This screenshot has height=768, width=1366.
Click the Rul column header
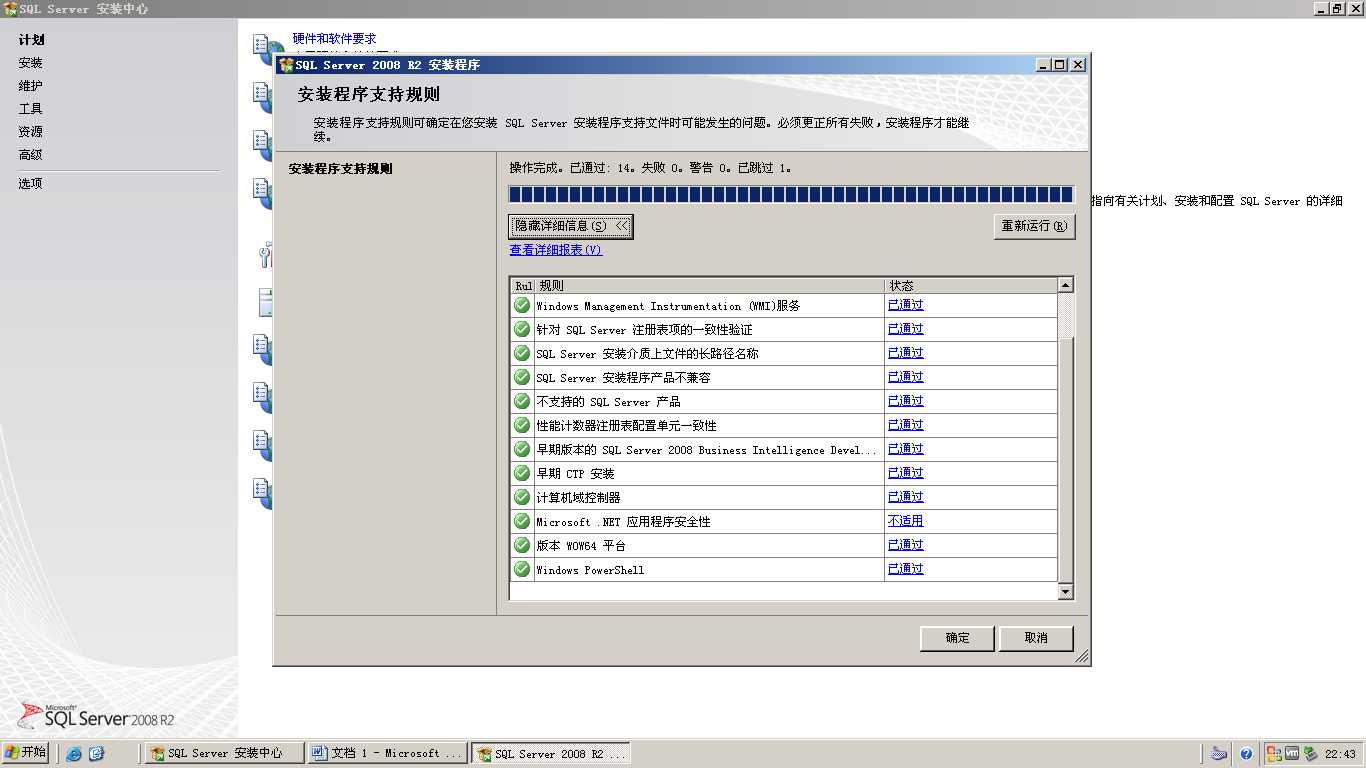(523, 285)
